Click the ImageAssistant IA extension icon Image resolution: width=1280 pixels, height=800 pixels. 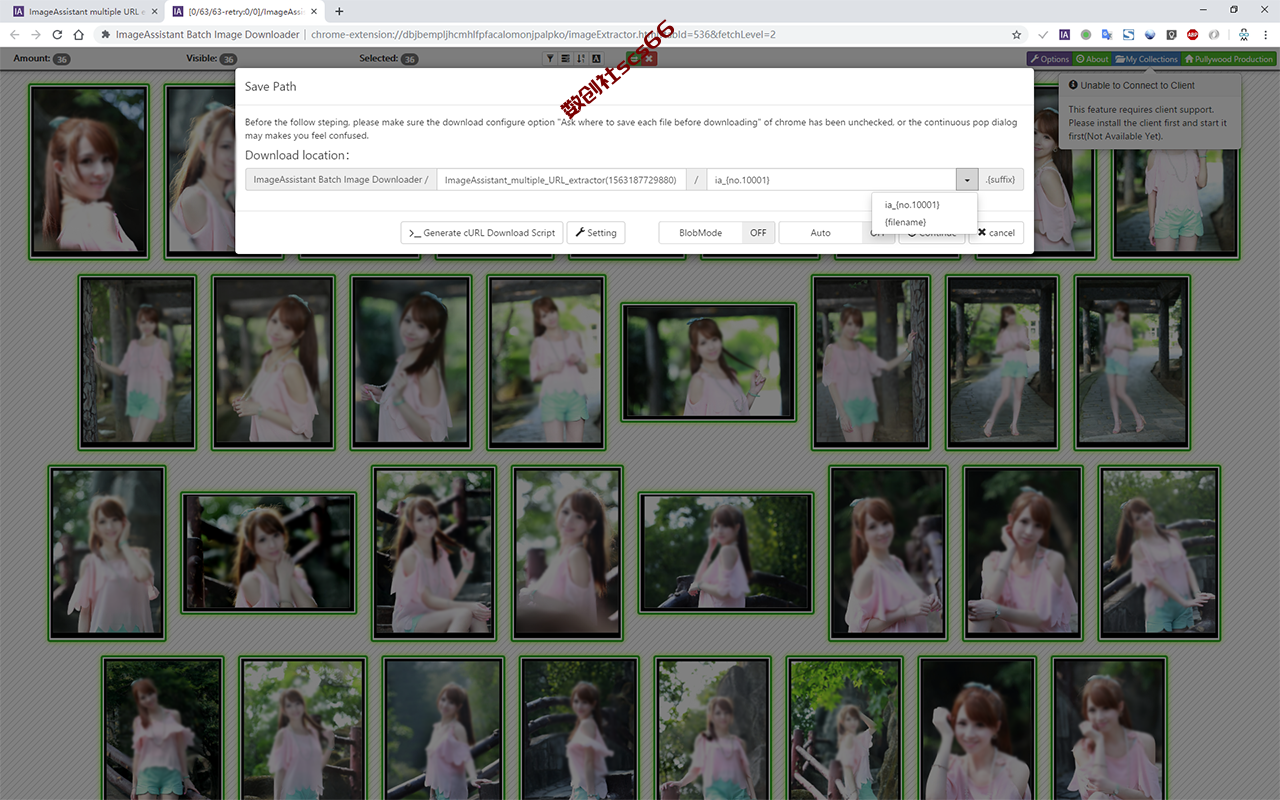[x=1065, y=34]
